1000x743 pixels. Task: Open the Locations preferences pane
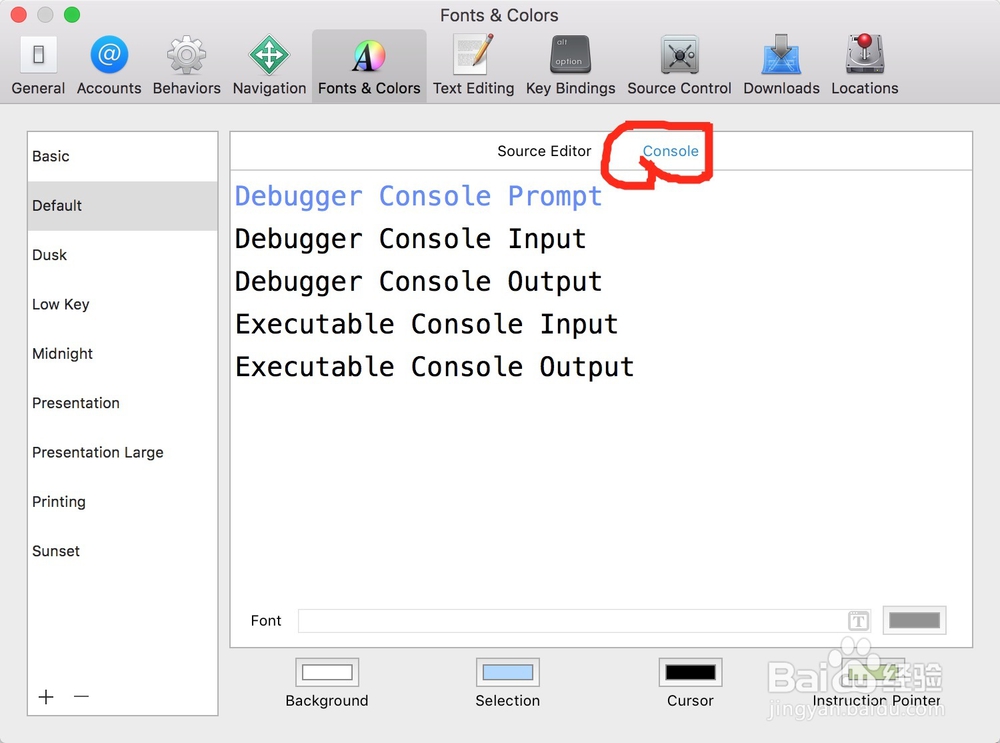tap(864, 65)
